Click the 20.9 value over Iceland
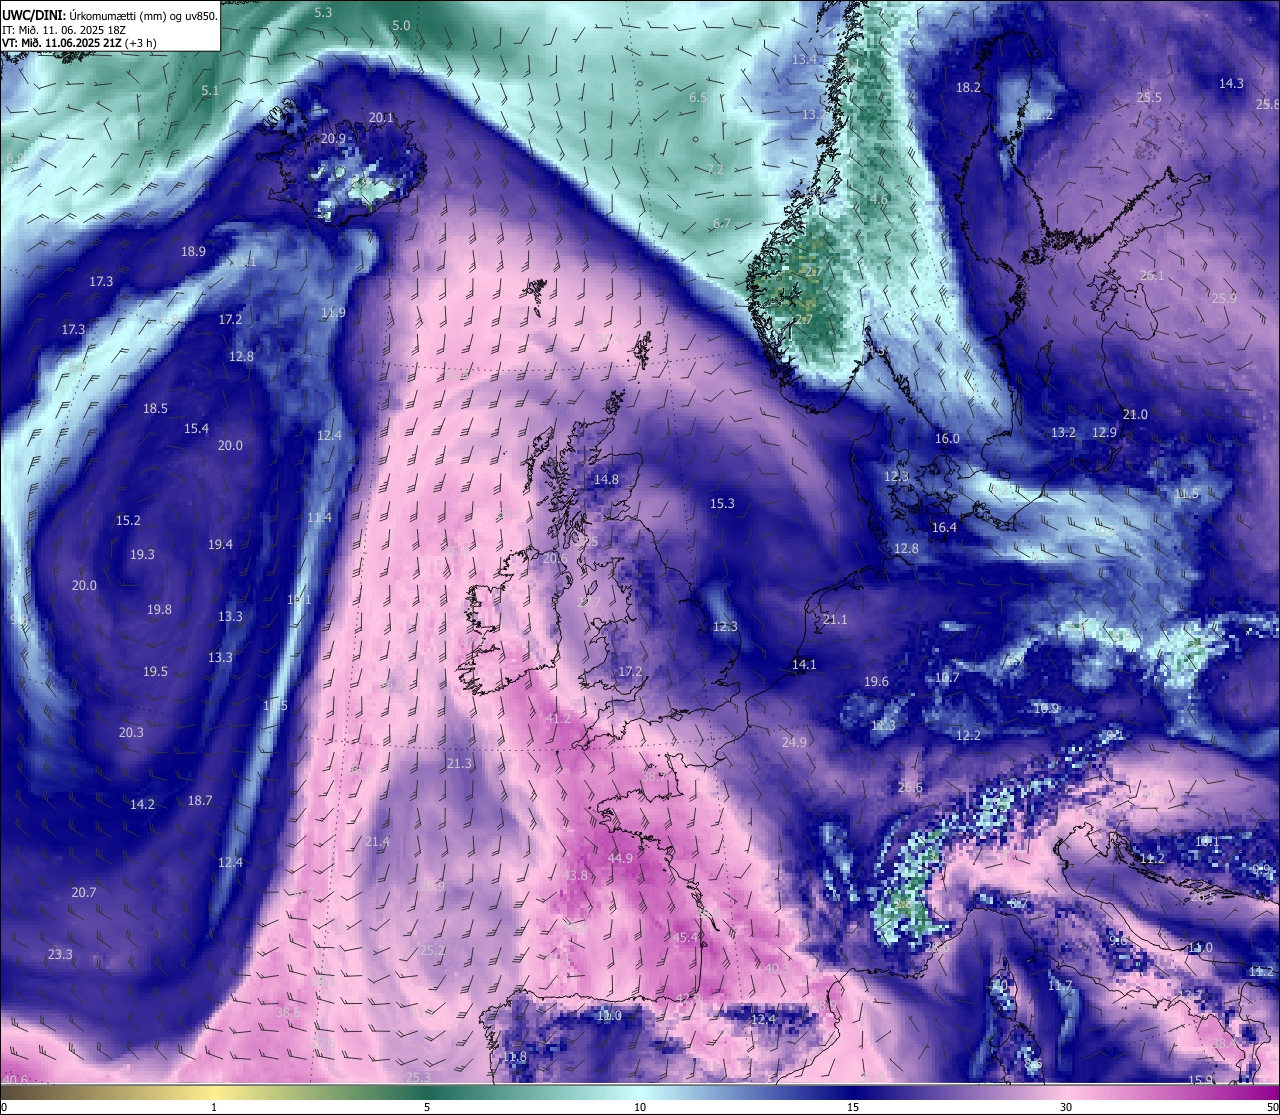Screen dimensions: 1280x1115 click(333, 138)
